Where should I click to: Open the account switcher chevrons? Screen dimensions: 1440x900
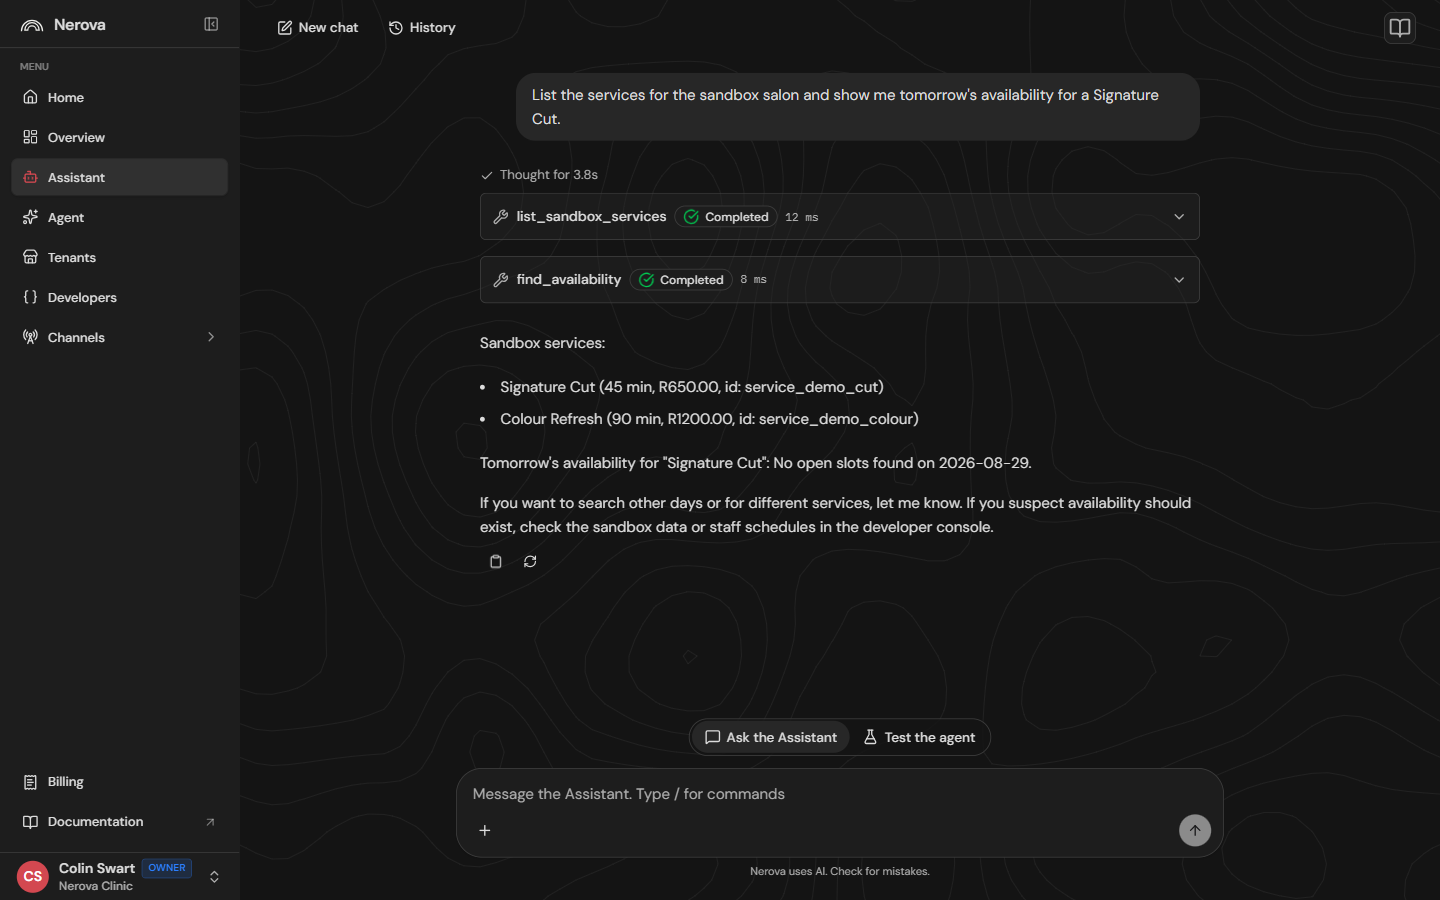coord(214,877)
